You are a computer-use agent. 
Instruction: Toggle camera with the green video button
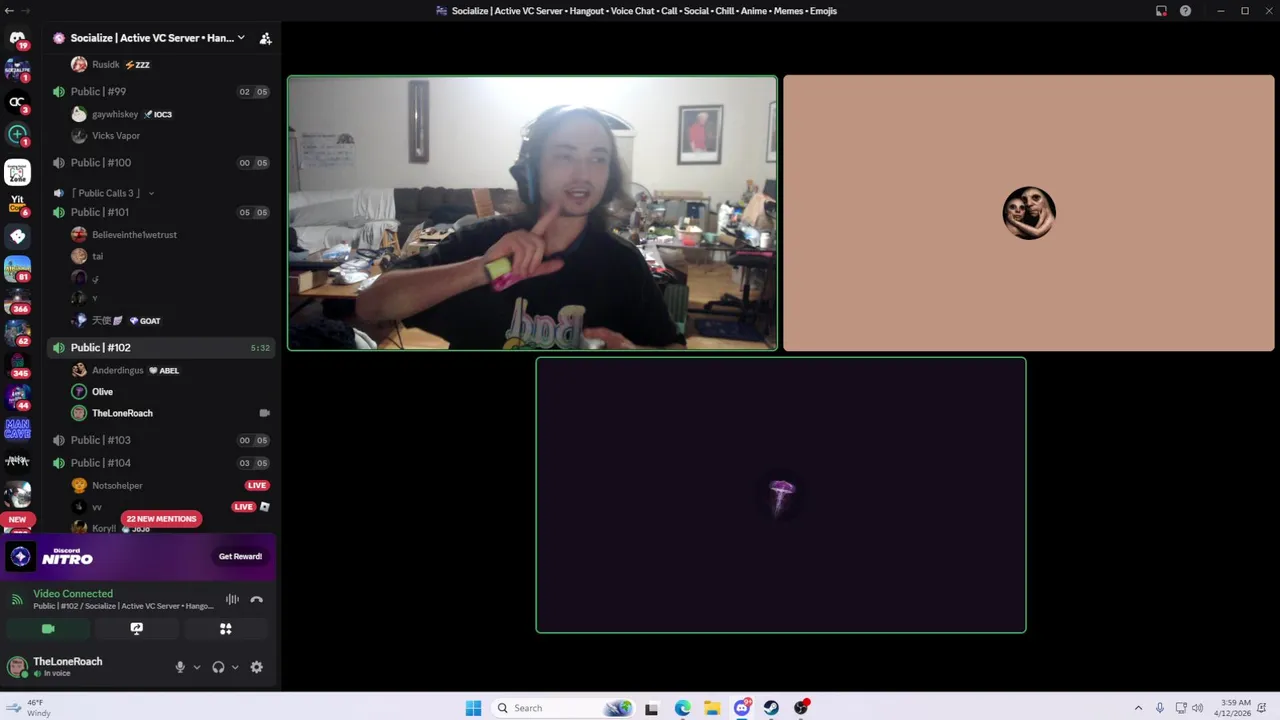pos(48,629)
